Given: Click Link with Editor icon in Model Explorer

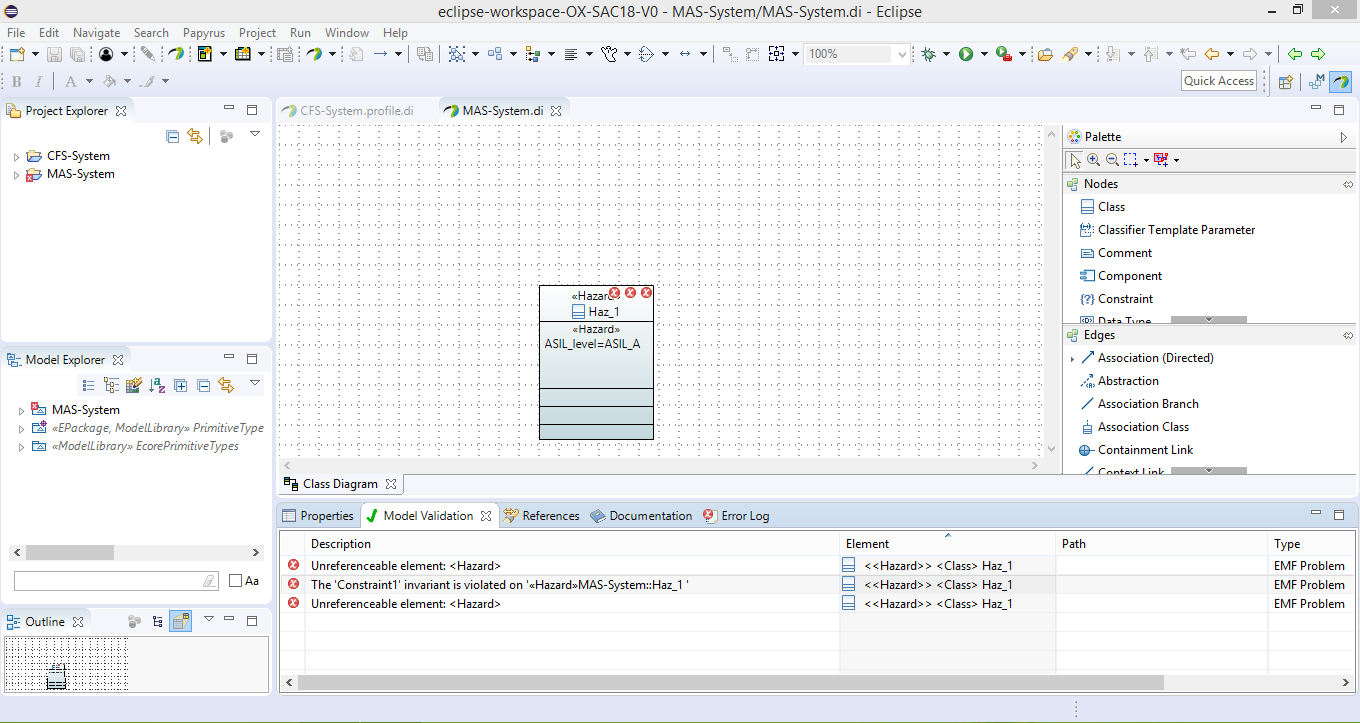Looking at the screenshot, I should point(226,385).
